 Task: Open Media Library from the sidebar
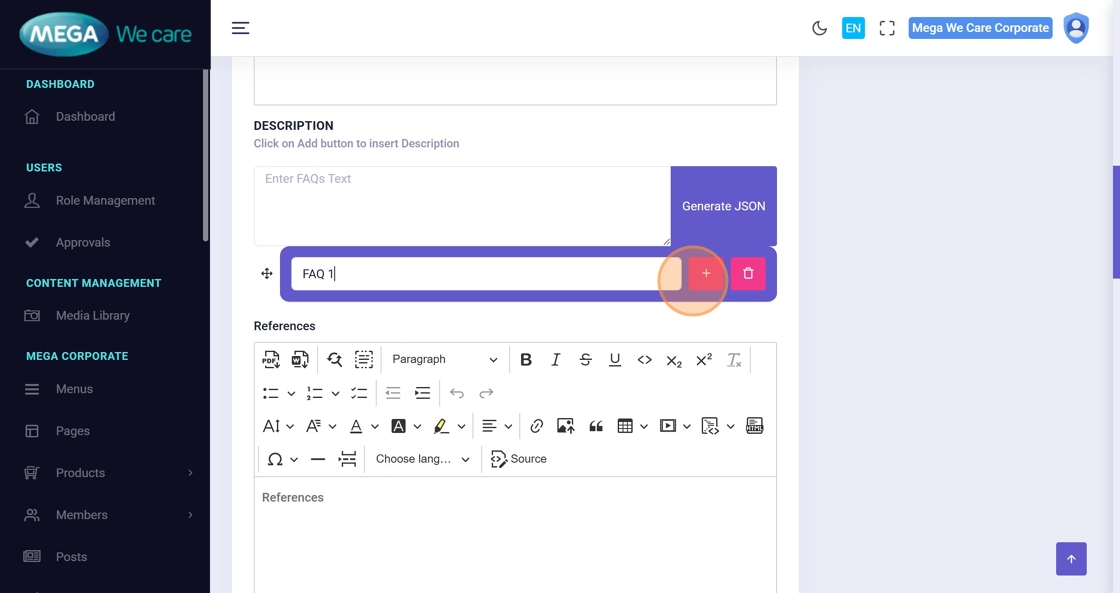(x=93, y=316)
